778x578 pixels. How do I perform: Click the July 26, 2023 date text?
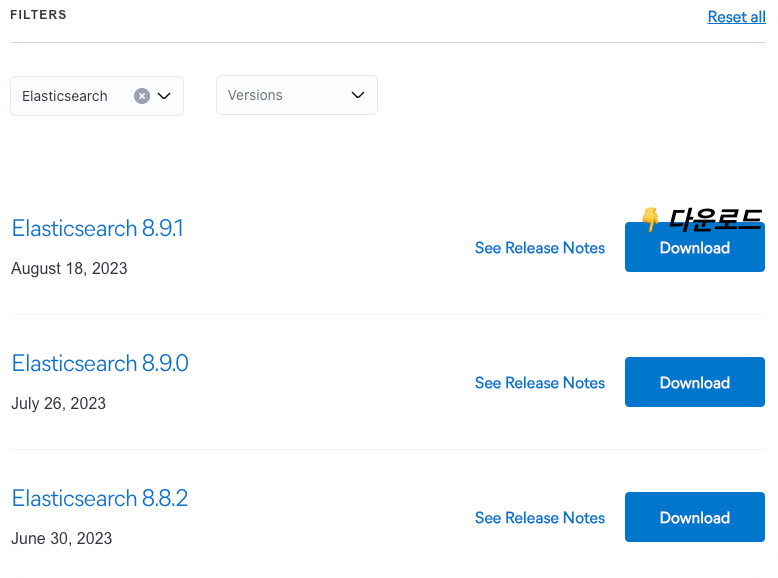click(x=59, y=403)
